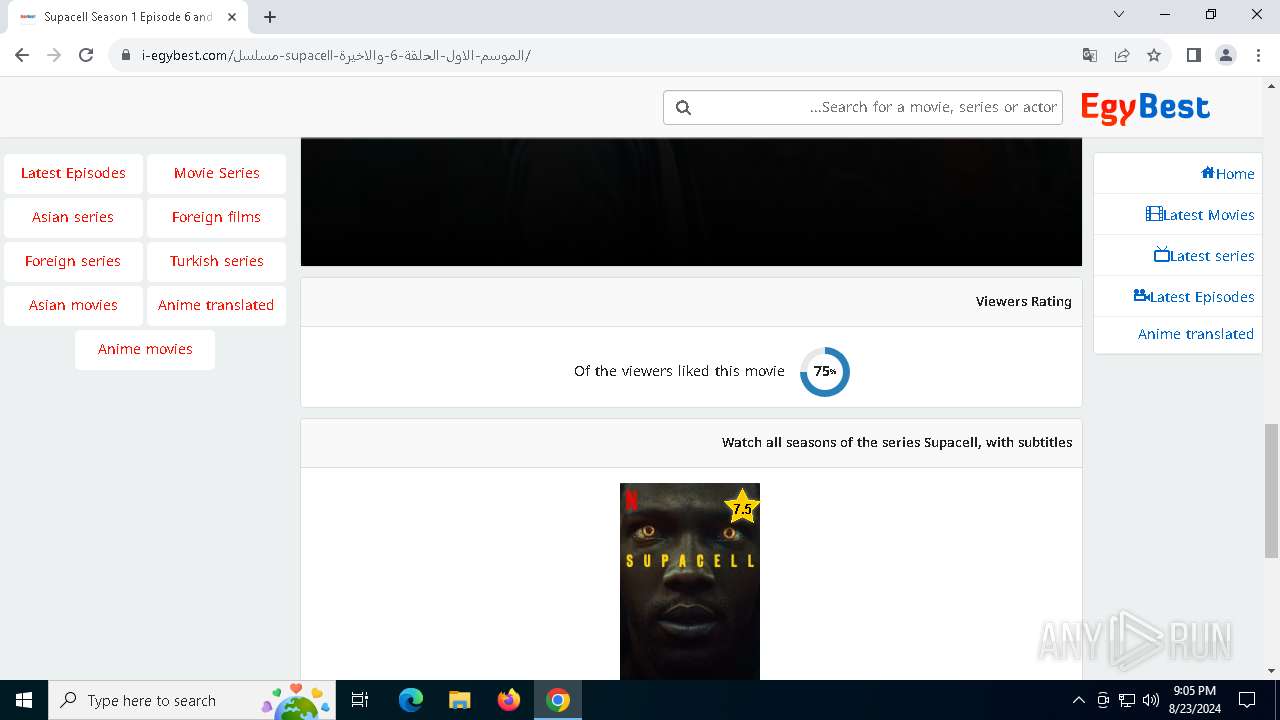The height and width of the screenshot is (720, 1280).
Task: Open volume control tray icon
Action: (x=1151, y=700)
